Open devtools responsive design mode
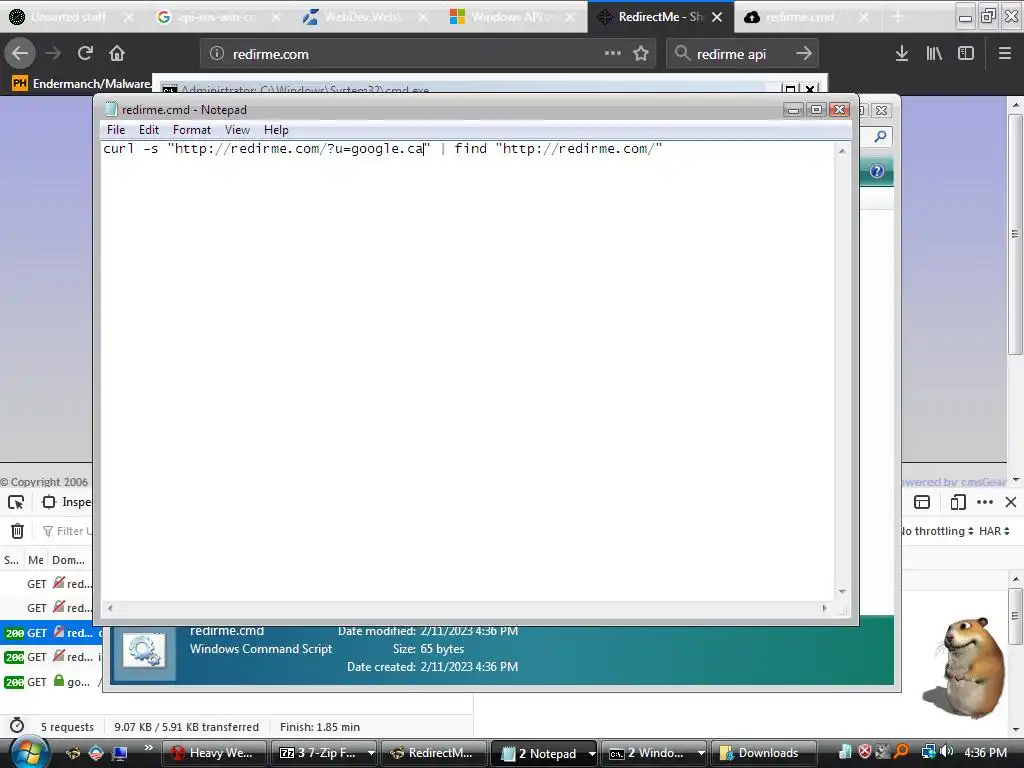 [x=958, y=502]
